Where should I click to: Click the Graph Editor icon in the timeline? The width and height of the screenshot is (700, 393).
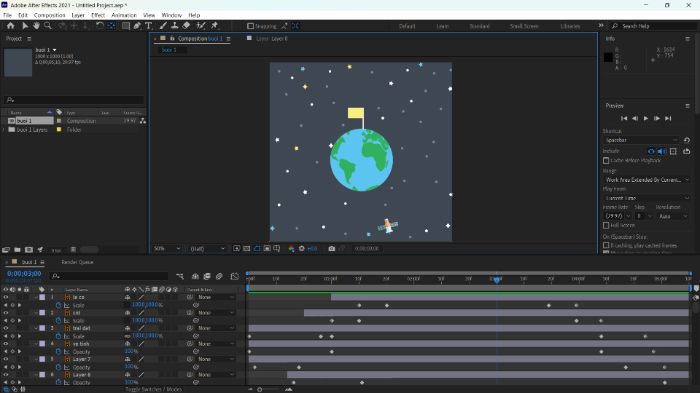tap(235, 276)
